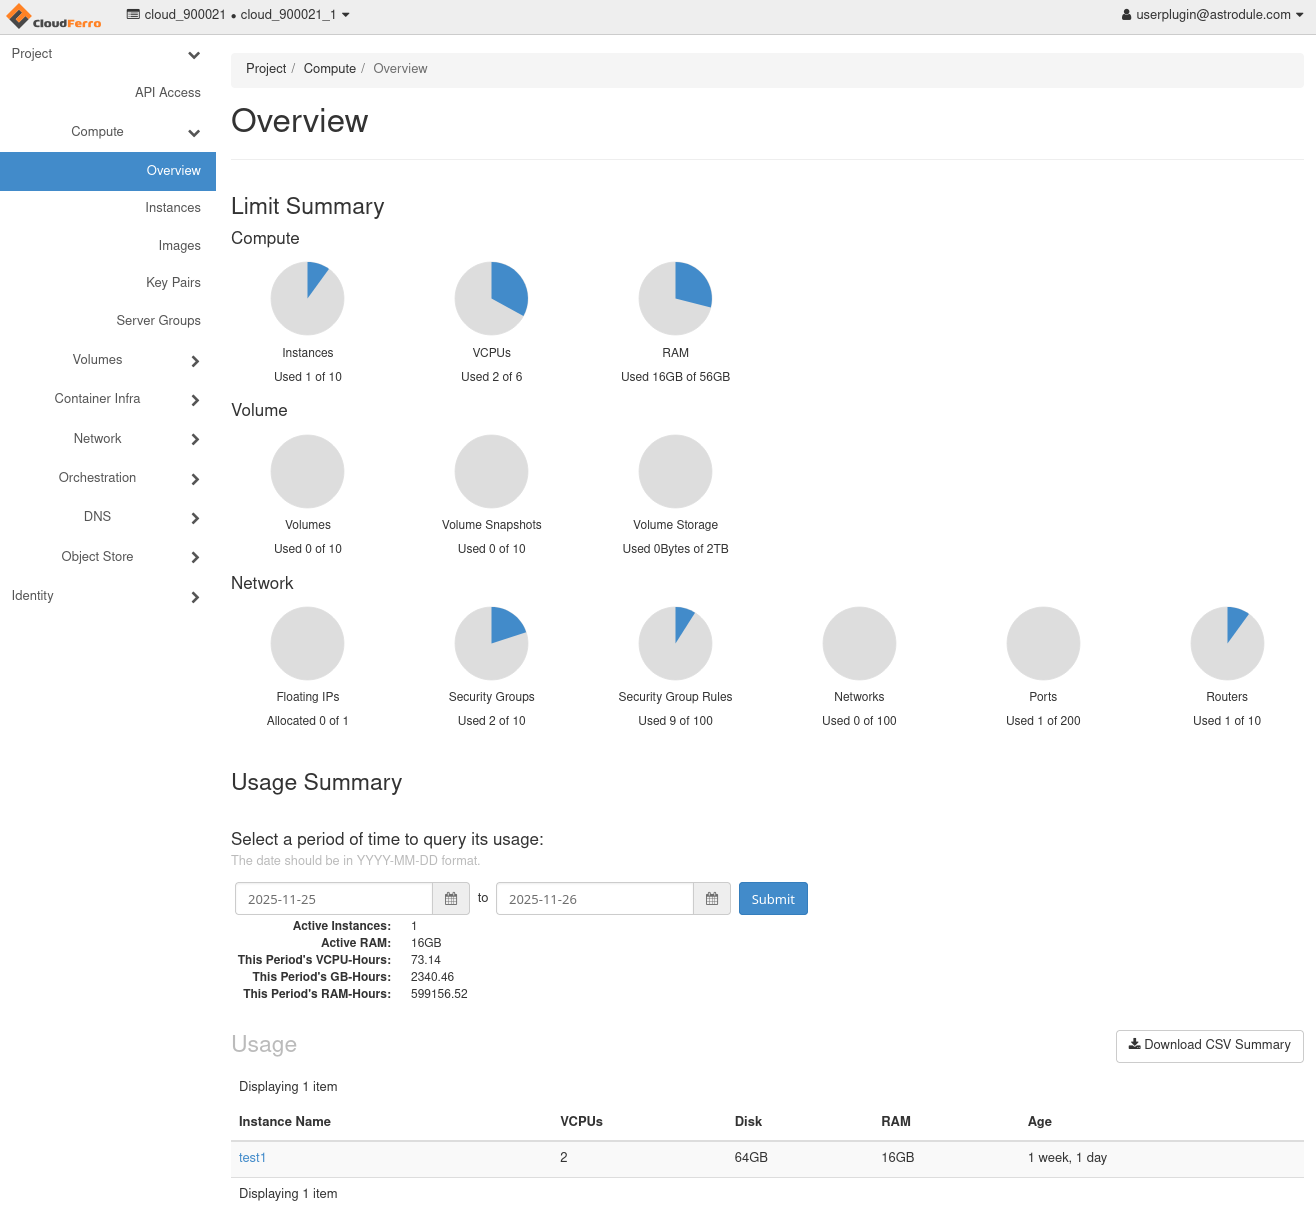Click the Security Groups pie chart
This screenshot has height=1222, width=1316.
(x=491, y=643)
